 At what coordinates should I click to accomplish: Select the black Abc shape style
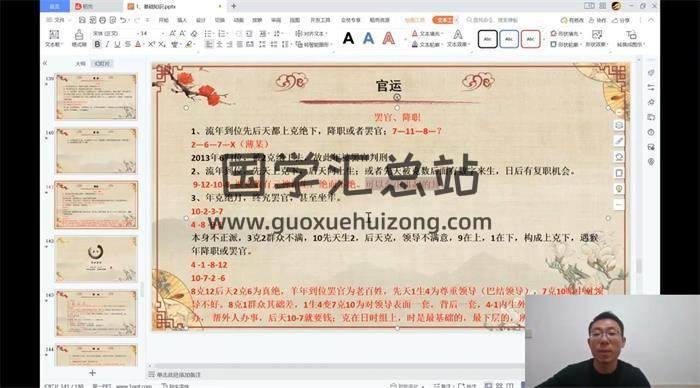[488, 39]
